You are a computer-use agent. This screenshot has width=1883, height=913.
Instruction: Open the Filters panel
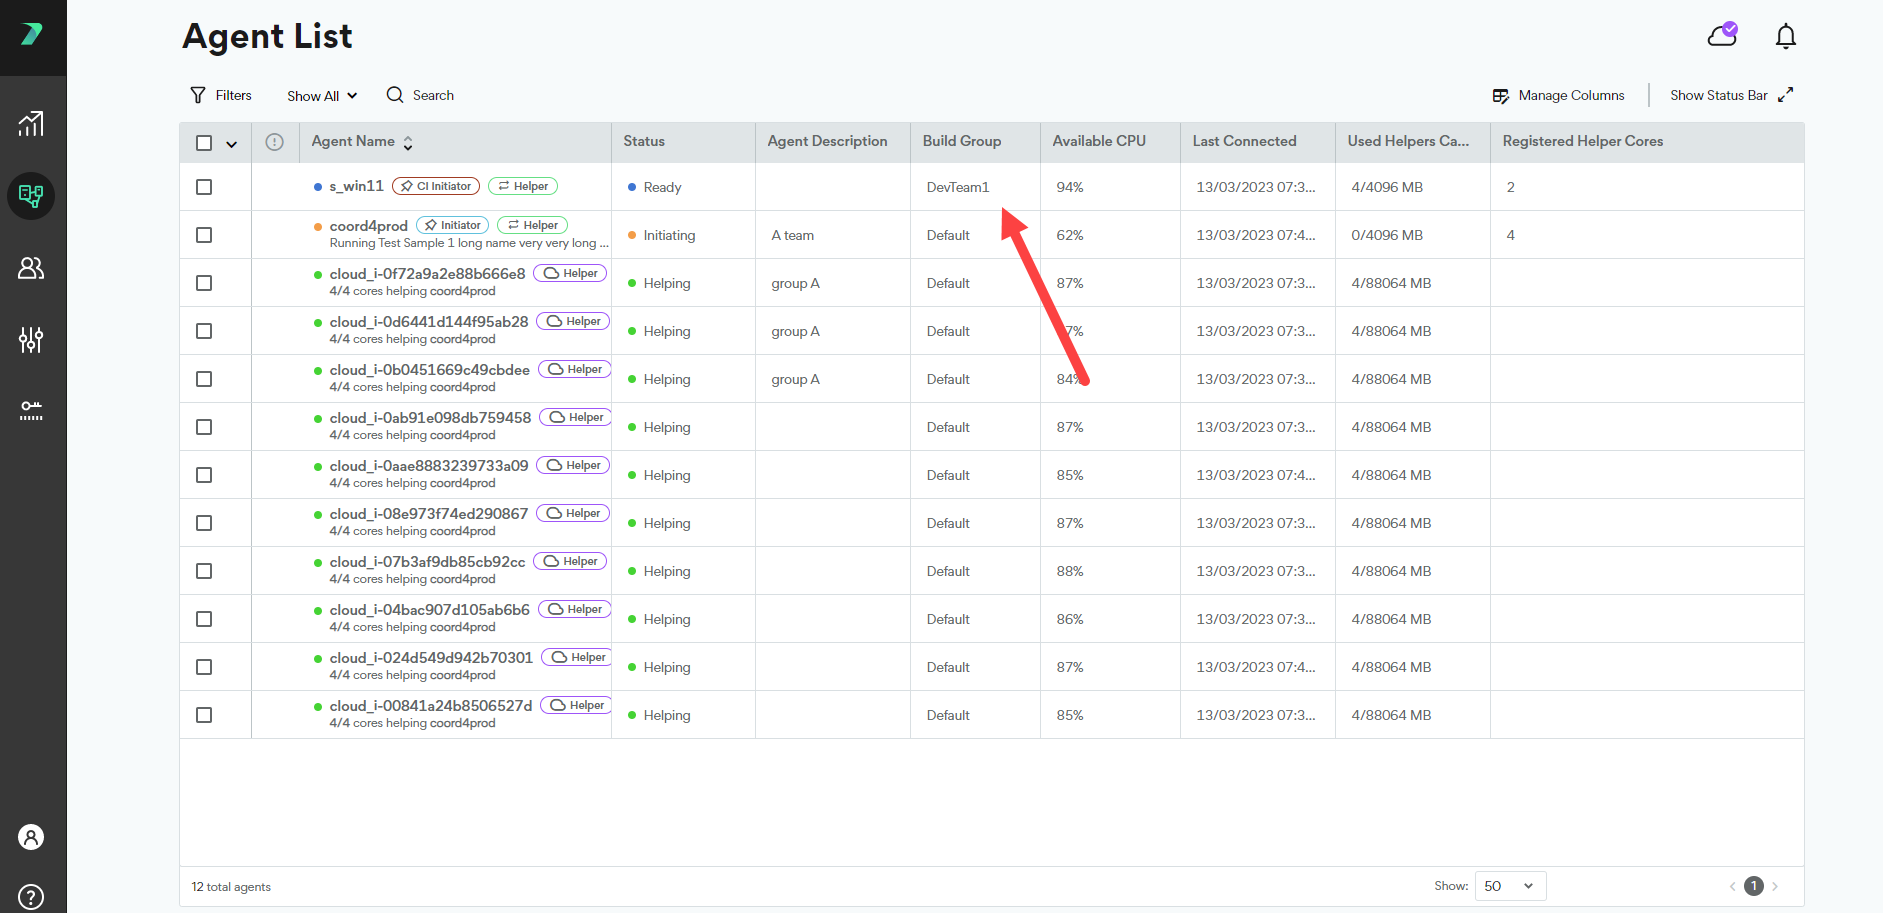(221, 96)
